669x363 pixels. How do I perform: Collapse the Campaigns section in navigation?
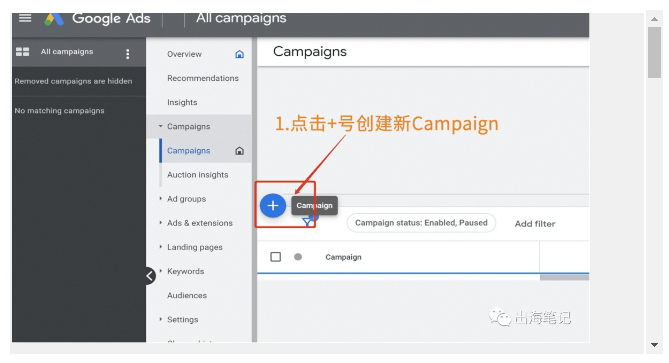point(160,126)
